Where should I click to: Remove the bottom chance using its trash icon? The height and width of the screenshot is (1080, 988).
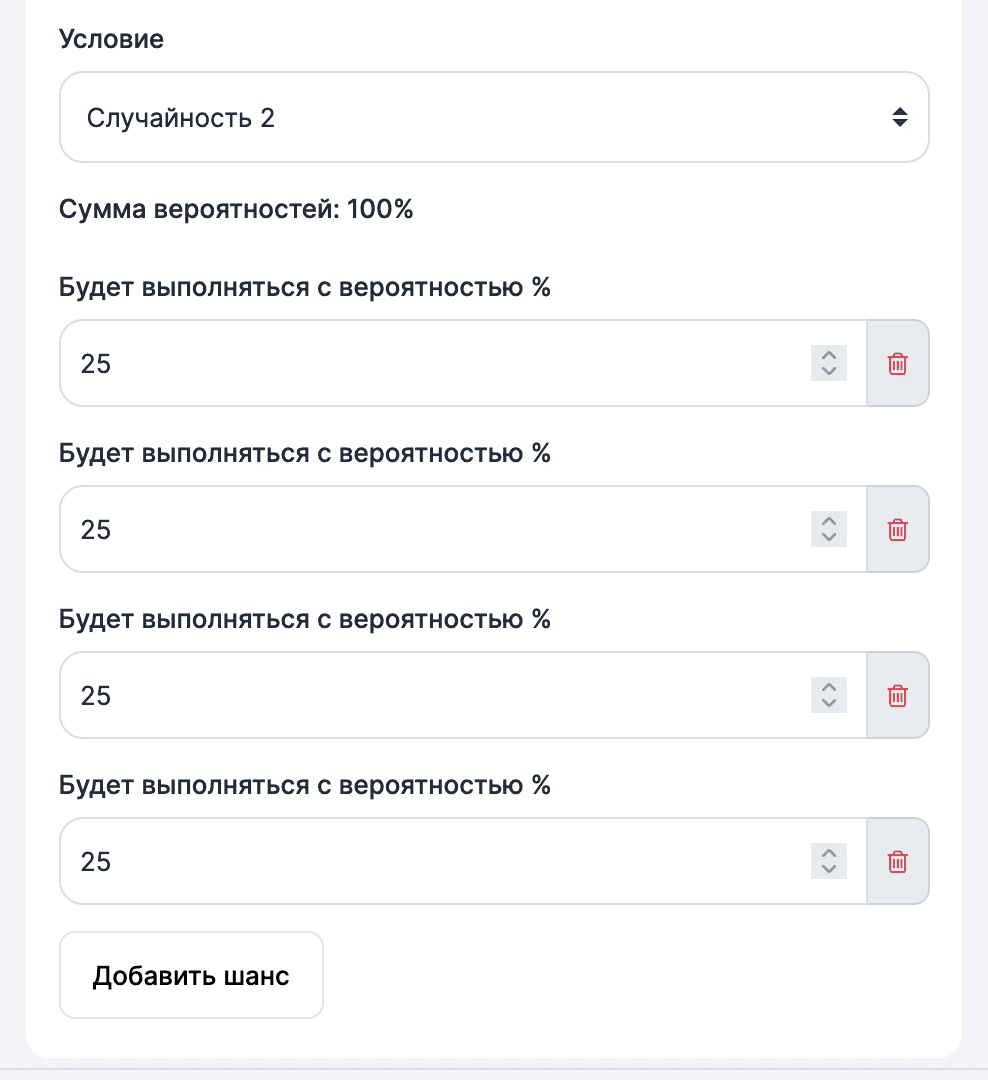pyautogui.click(x=897, y=861)
